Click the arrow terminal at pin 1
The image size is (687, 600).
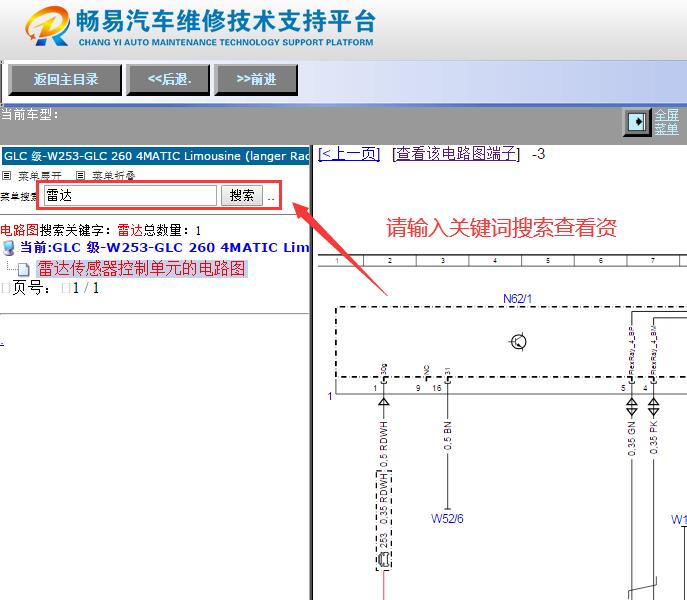click(384, 401)
